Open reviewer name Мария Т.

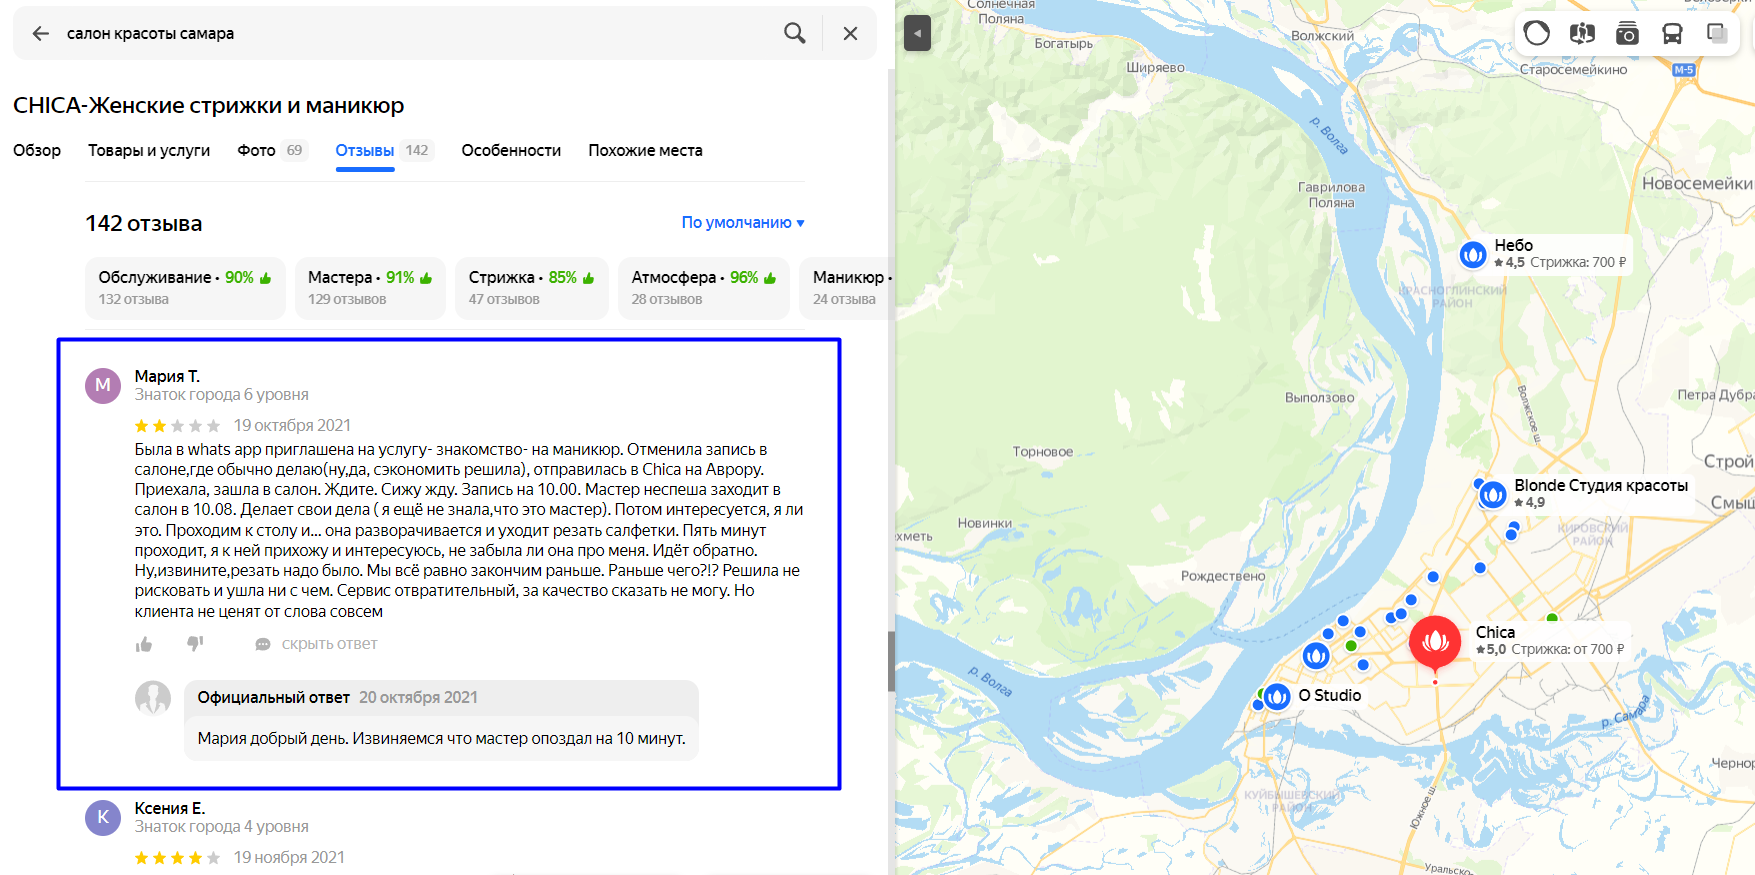tap(167, 376)
